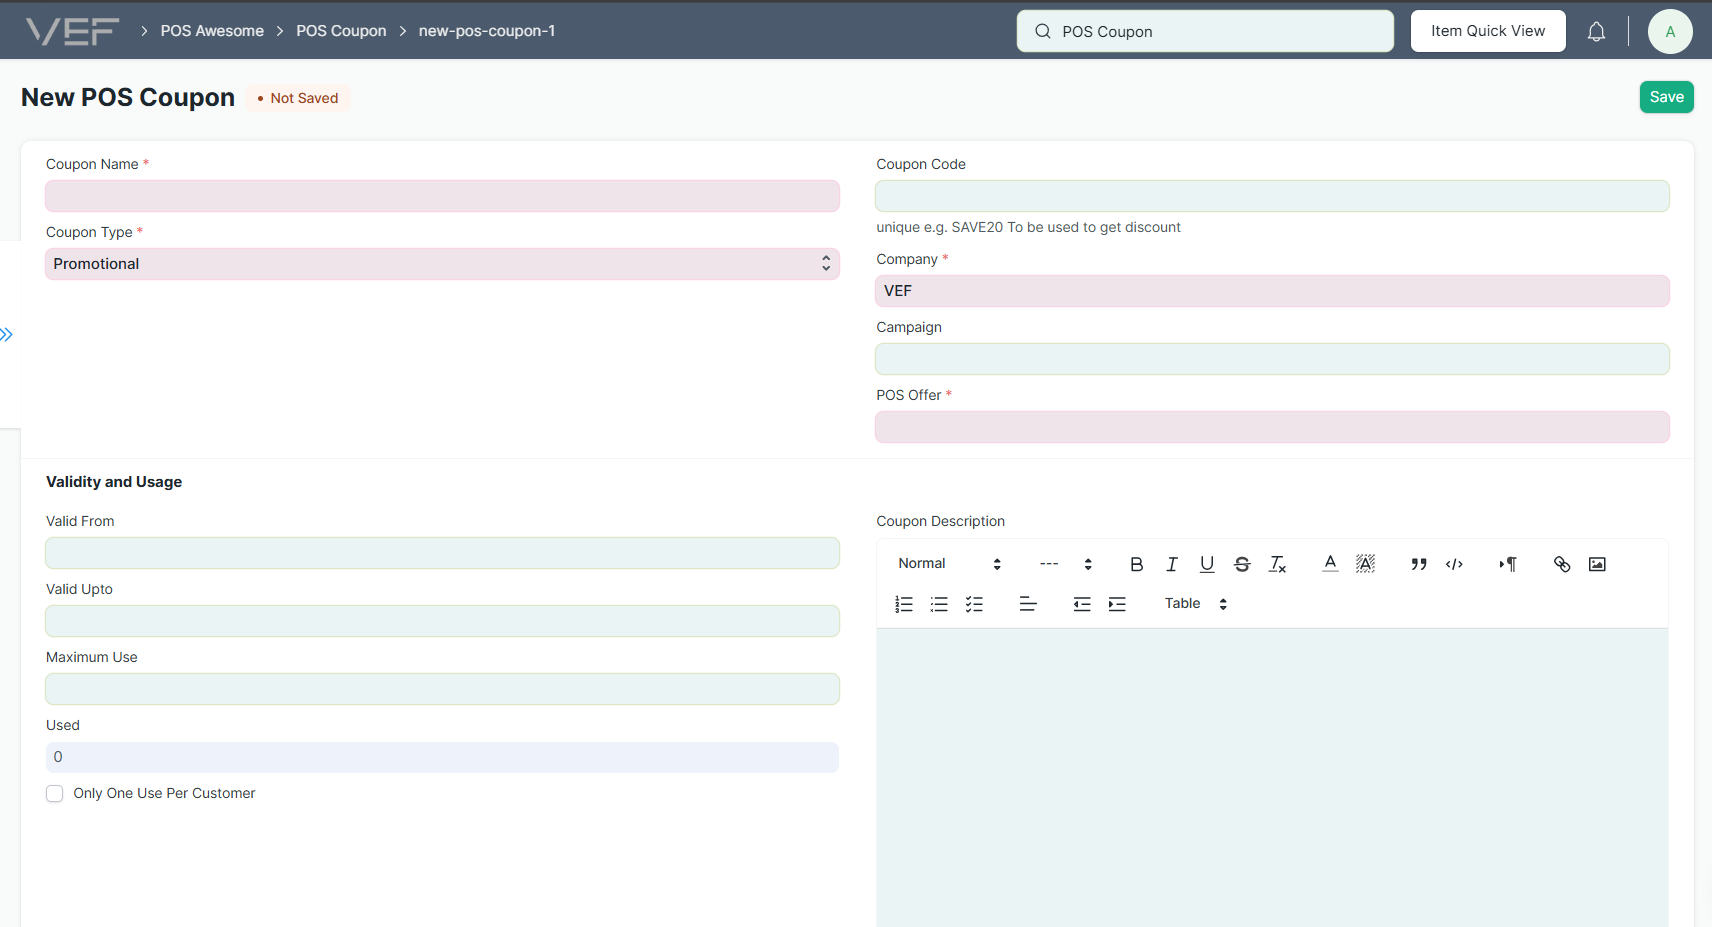Toggle the checklist format

974,604
